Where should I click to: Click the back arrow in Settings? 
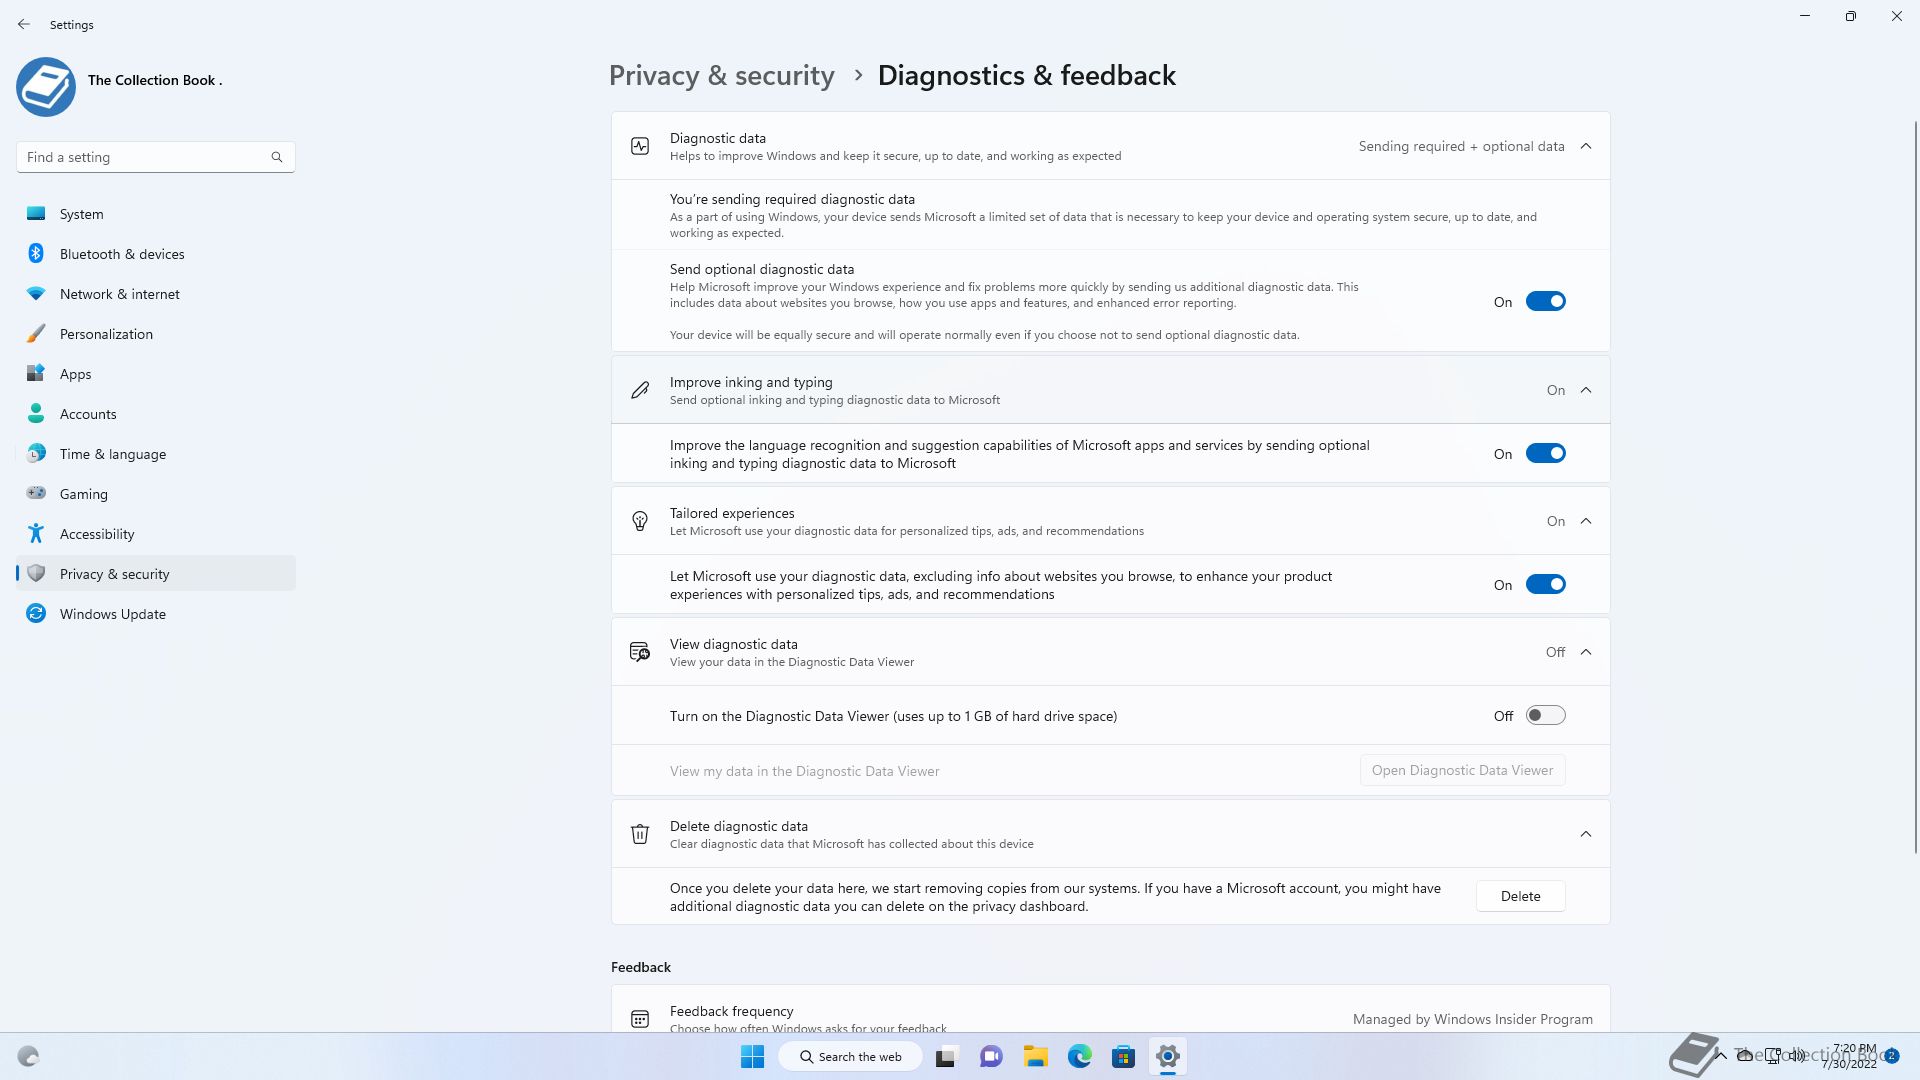[x=24, y=24]
